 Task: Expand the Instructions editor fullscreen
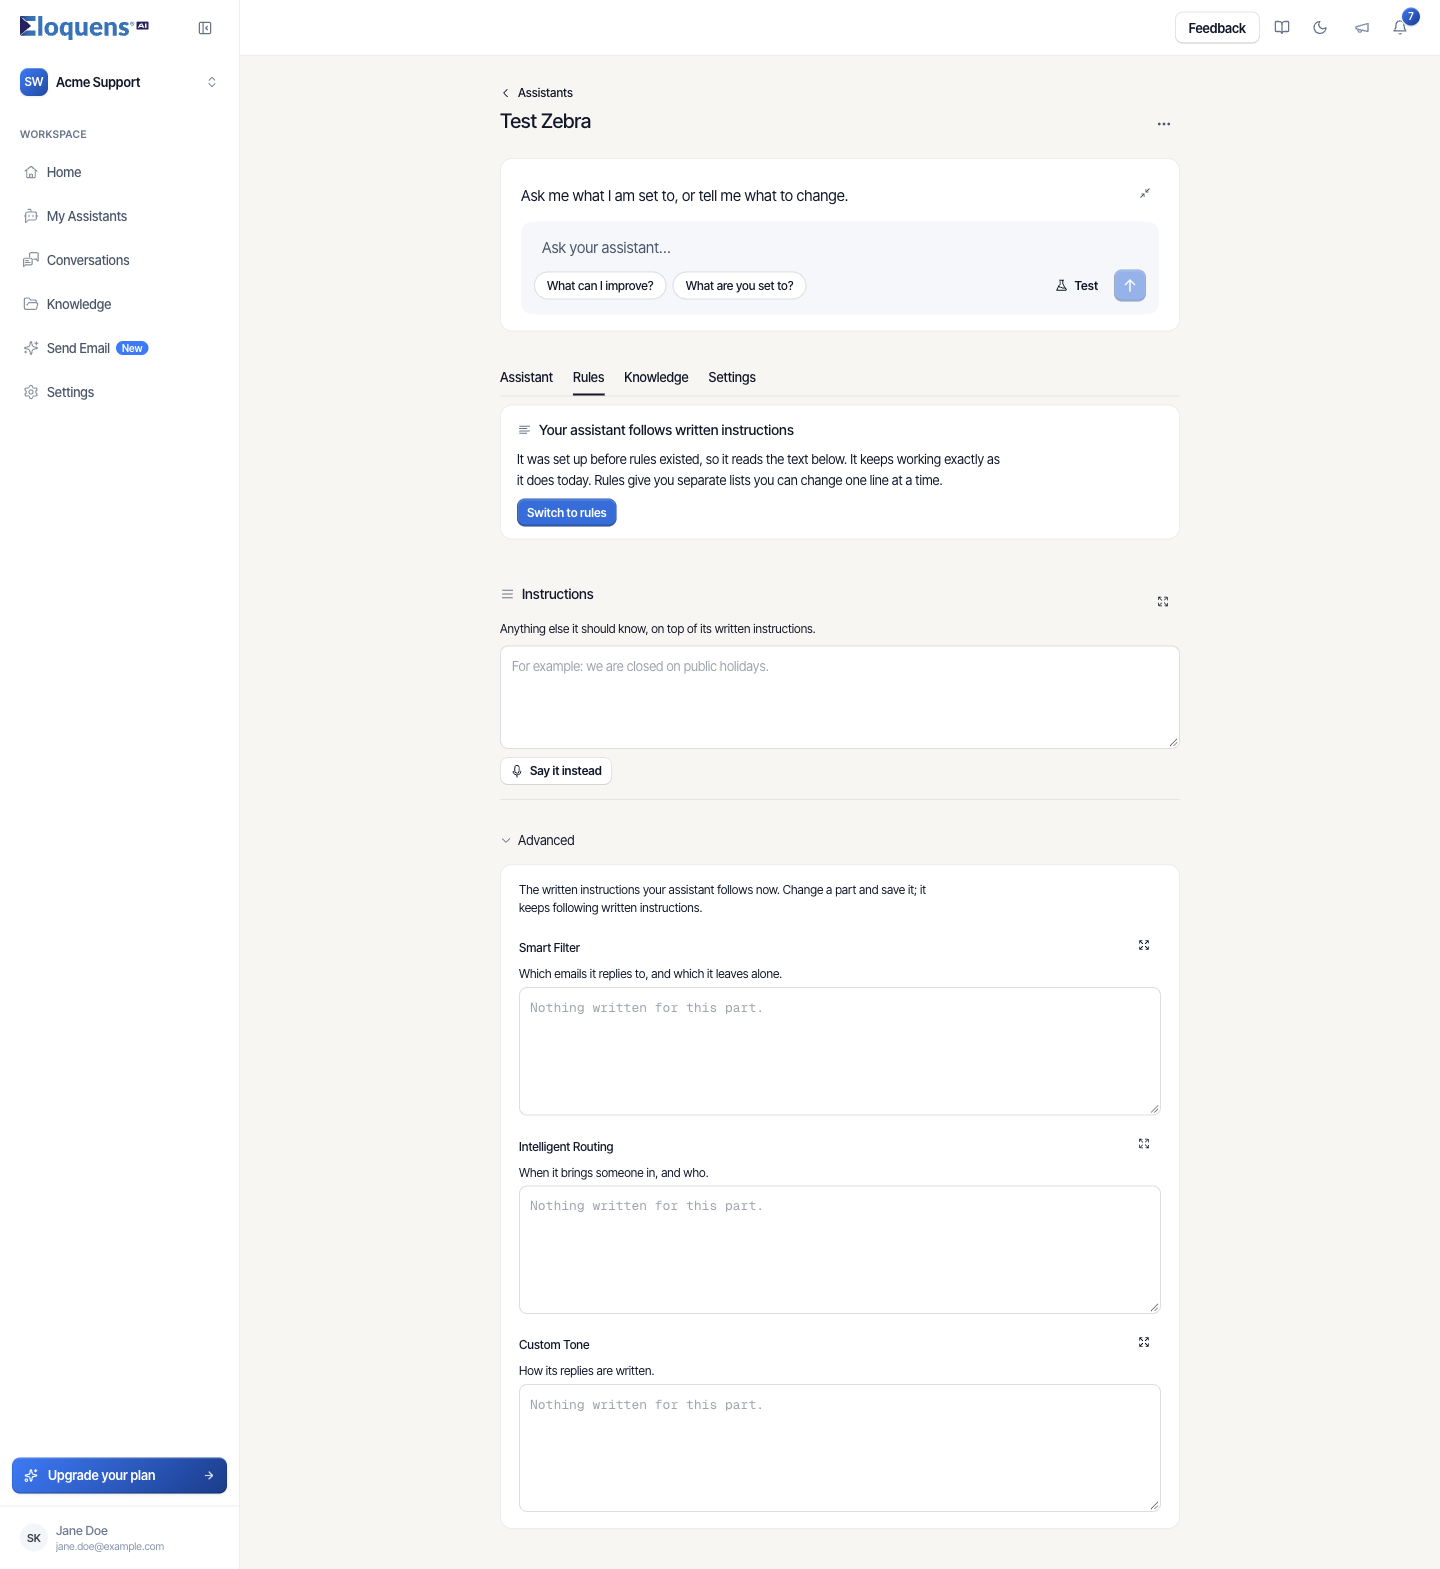tap(1163, 602)
